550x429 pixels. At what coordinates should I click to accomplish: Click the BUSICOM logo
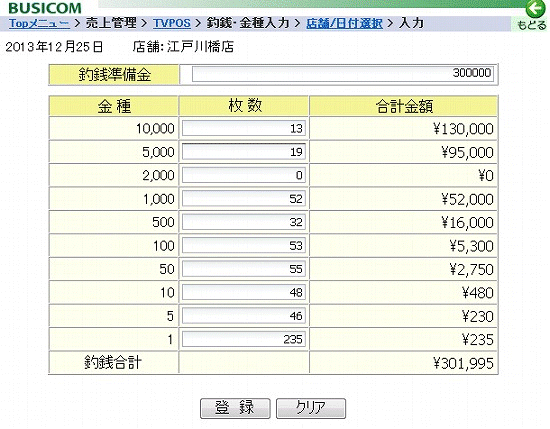pos(45,8)
